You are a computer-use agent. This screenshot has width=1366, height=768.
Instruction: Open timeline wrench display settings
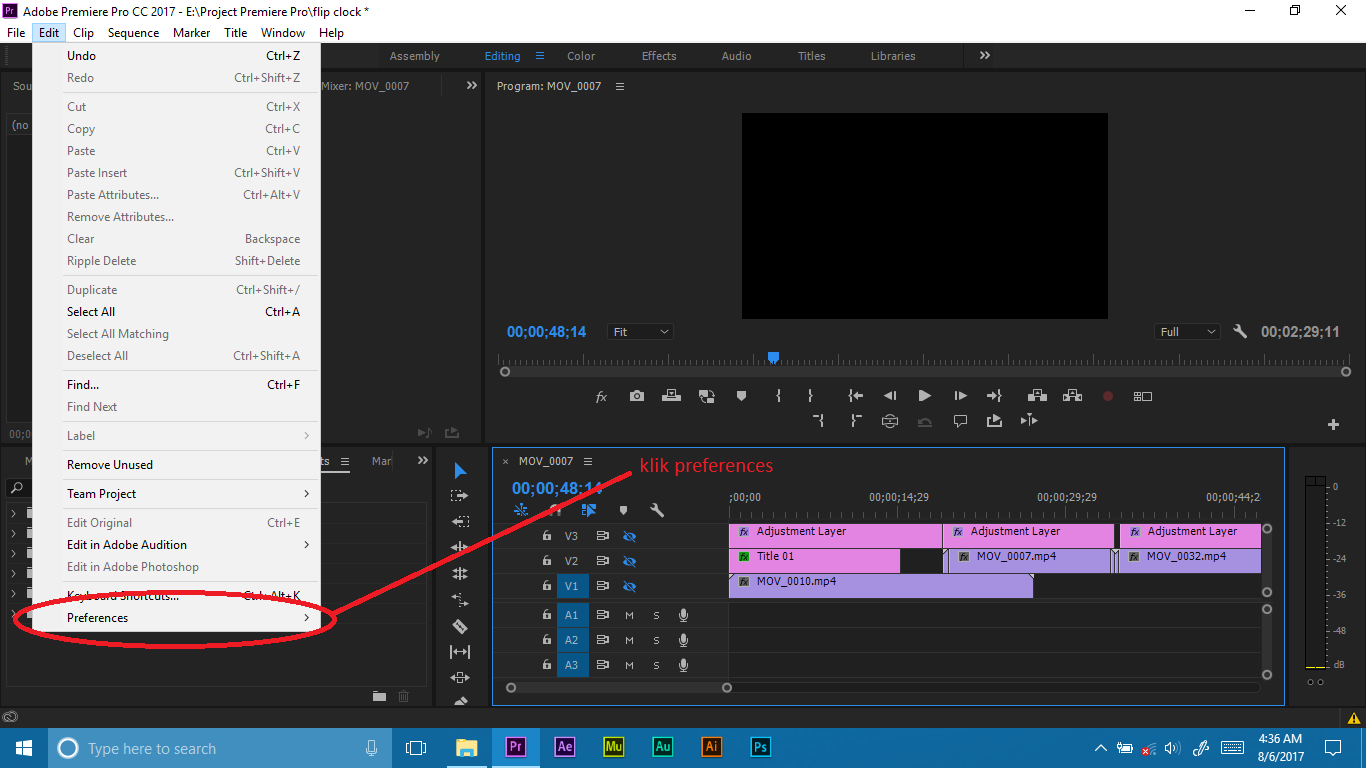point(657,510)
